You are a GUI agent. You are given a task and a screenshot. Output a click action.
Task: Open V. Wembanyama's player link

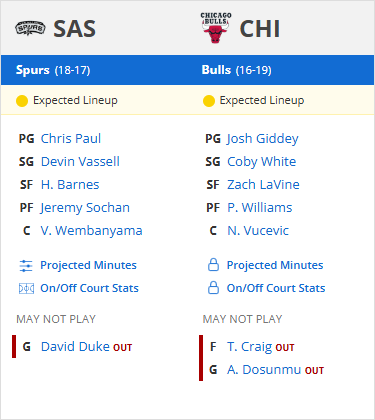pyautogui.click(x=91, y=231)
